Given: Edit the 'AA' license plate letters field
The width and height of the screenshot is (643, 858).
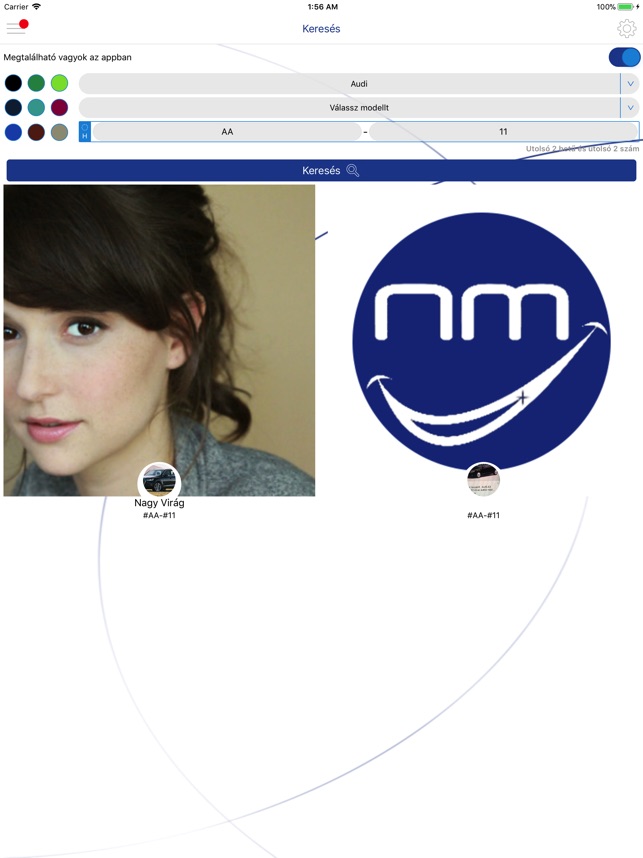Looking at the screenshot, I should point(227,131).
